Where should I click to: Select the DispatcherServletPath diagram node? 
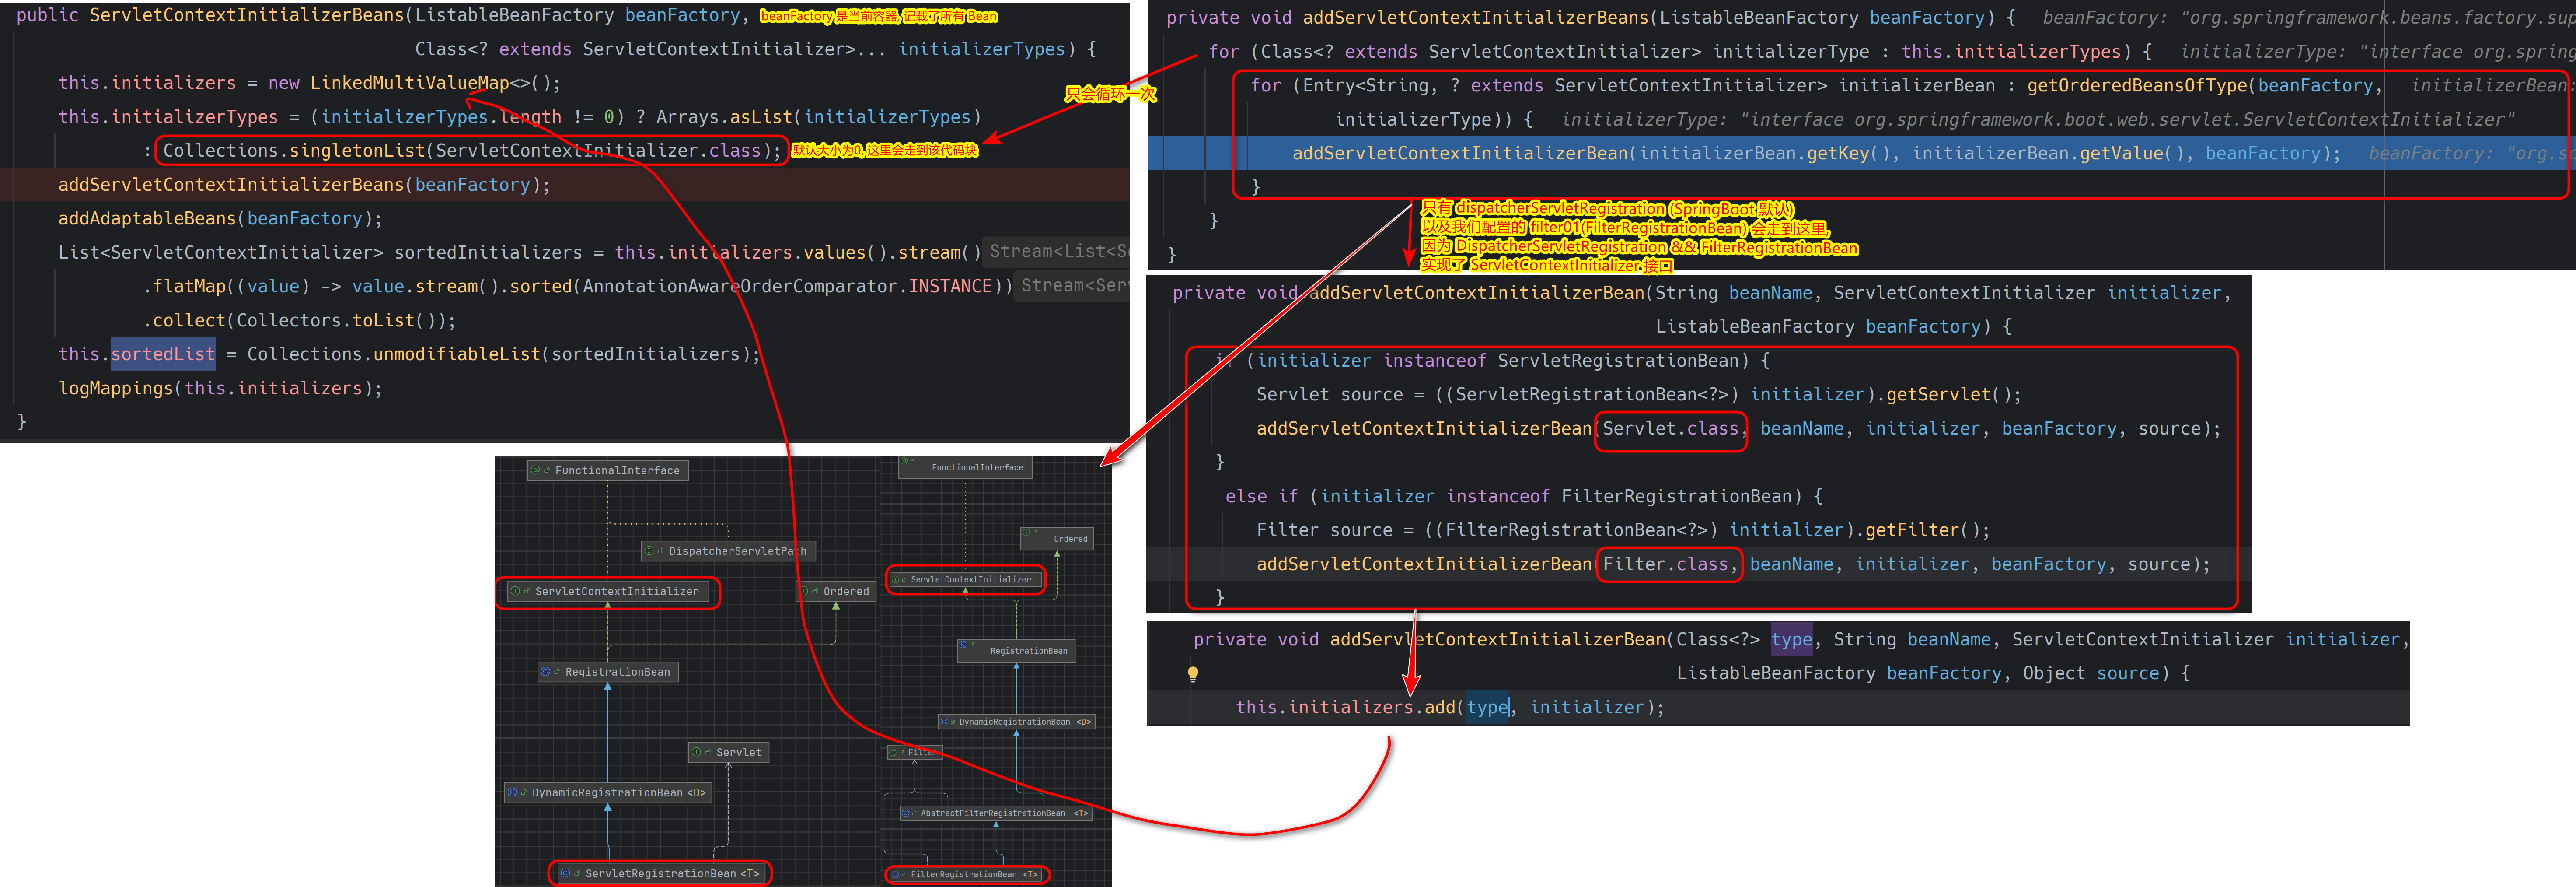[x=728, y=551]
